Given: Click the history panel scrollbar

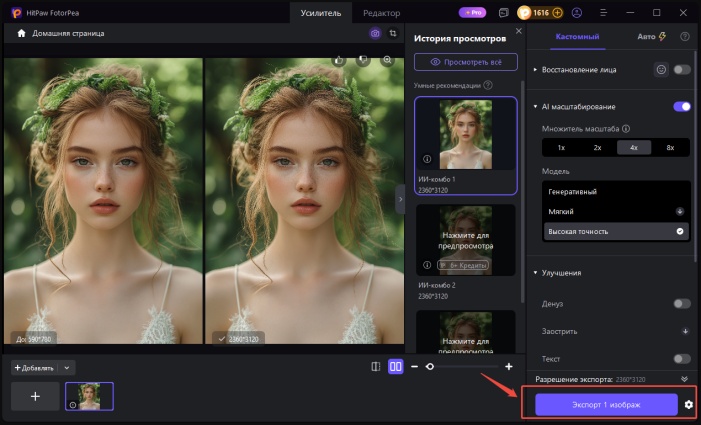Looking at the screenshot, I should [523, 191].
